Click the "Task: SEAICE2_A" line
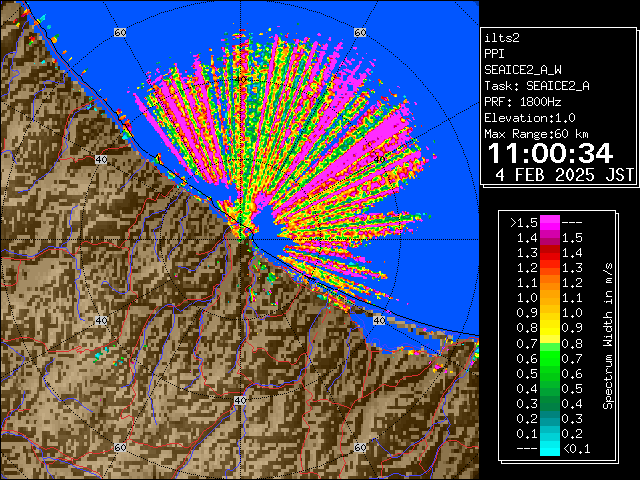Screen dimensions: 640x480 click(537, 86)
